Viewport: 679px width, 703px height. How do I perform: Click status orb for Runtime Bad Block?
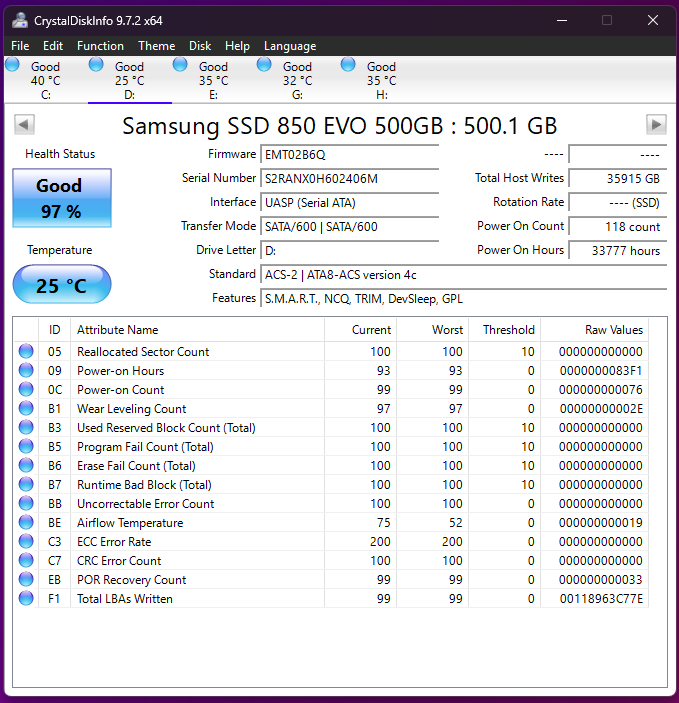pyautogui.click(x=26, y=484)
